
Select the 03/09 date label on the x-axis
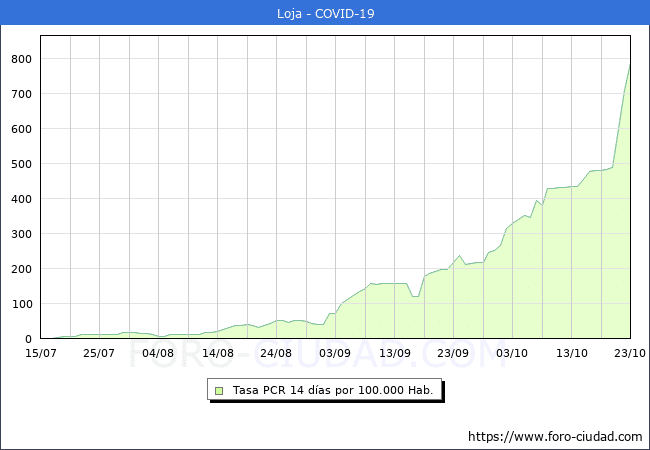[x=335, y=353]
